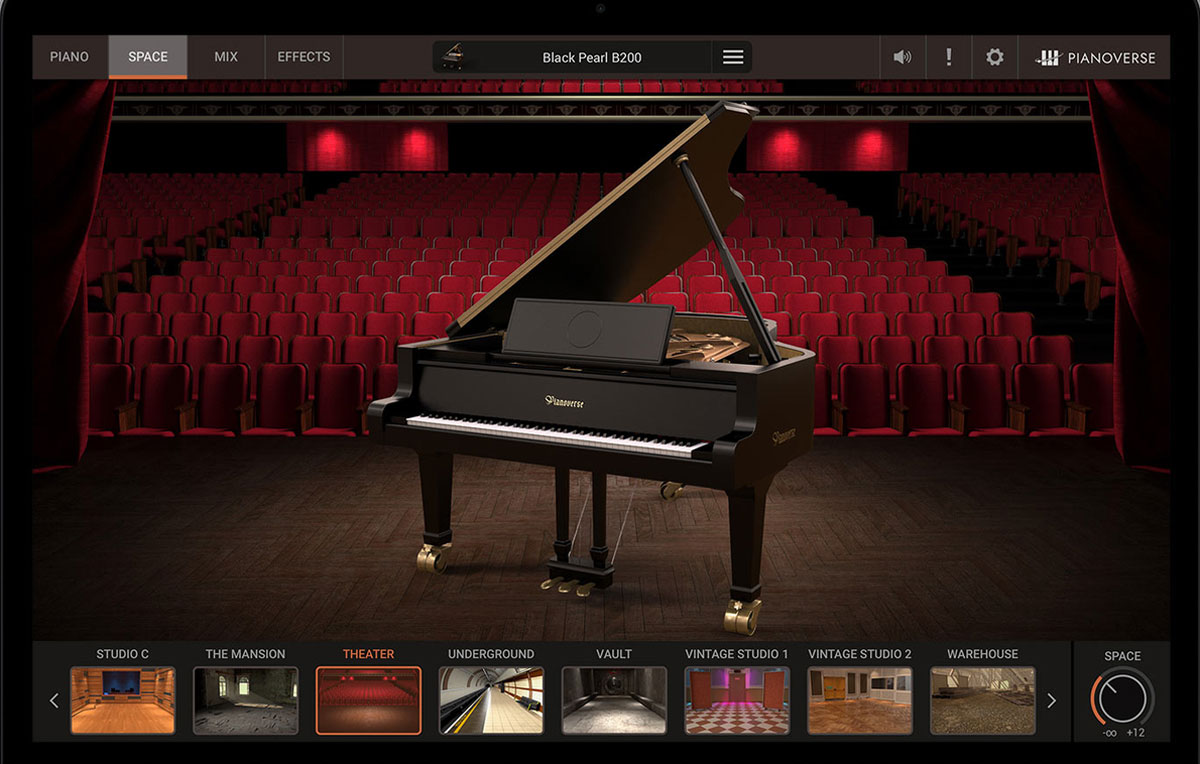Click the VINTAGE STUDIO 2 label
The height and width of the screenshot is (764, 1200).
point(860,654)
